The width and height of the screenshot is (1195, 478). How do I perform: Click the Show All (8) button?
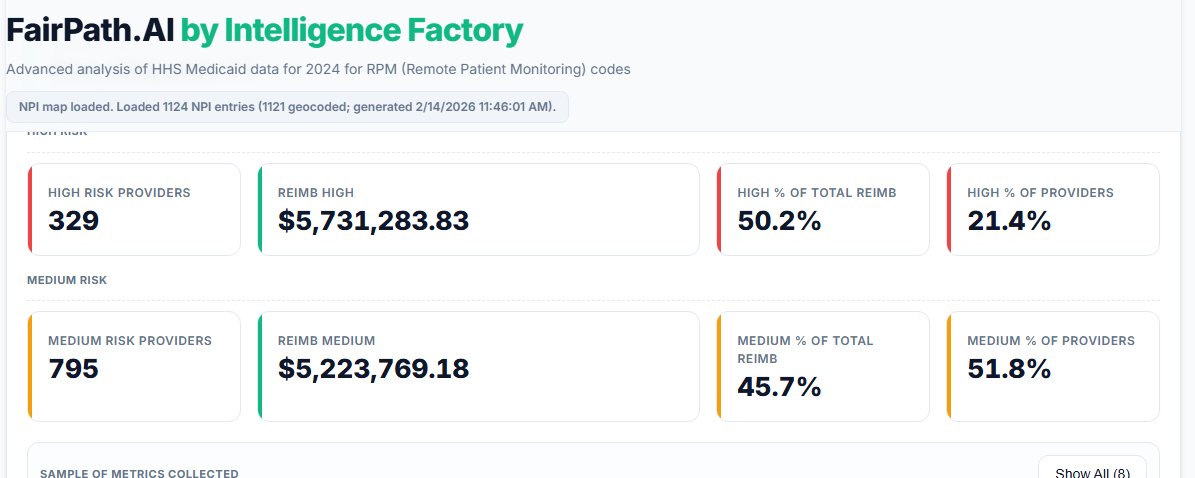1092,471
